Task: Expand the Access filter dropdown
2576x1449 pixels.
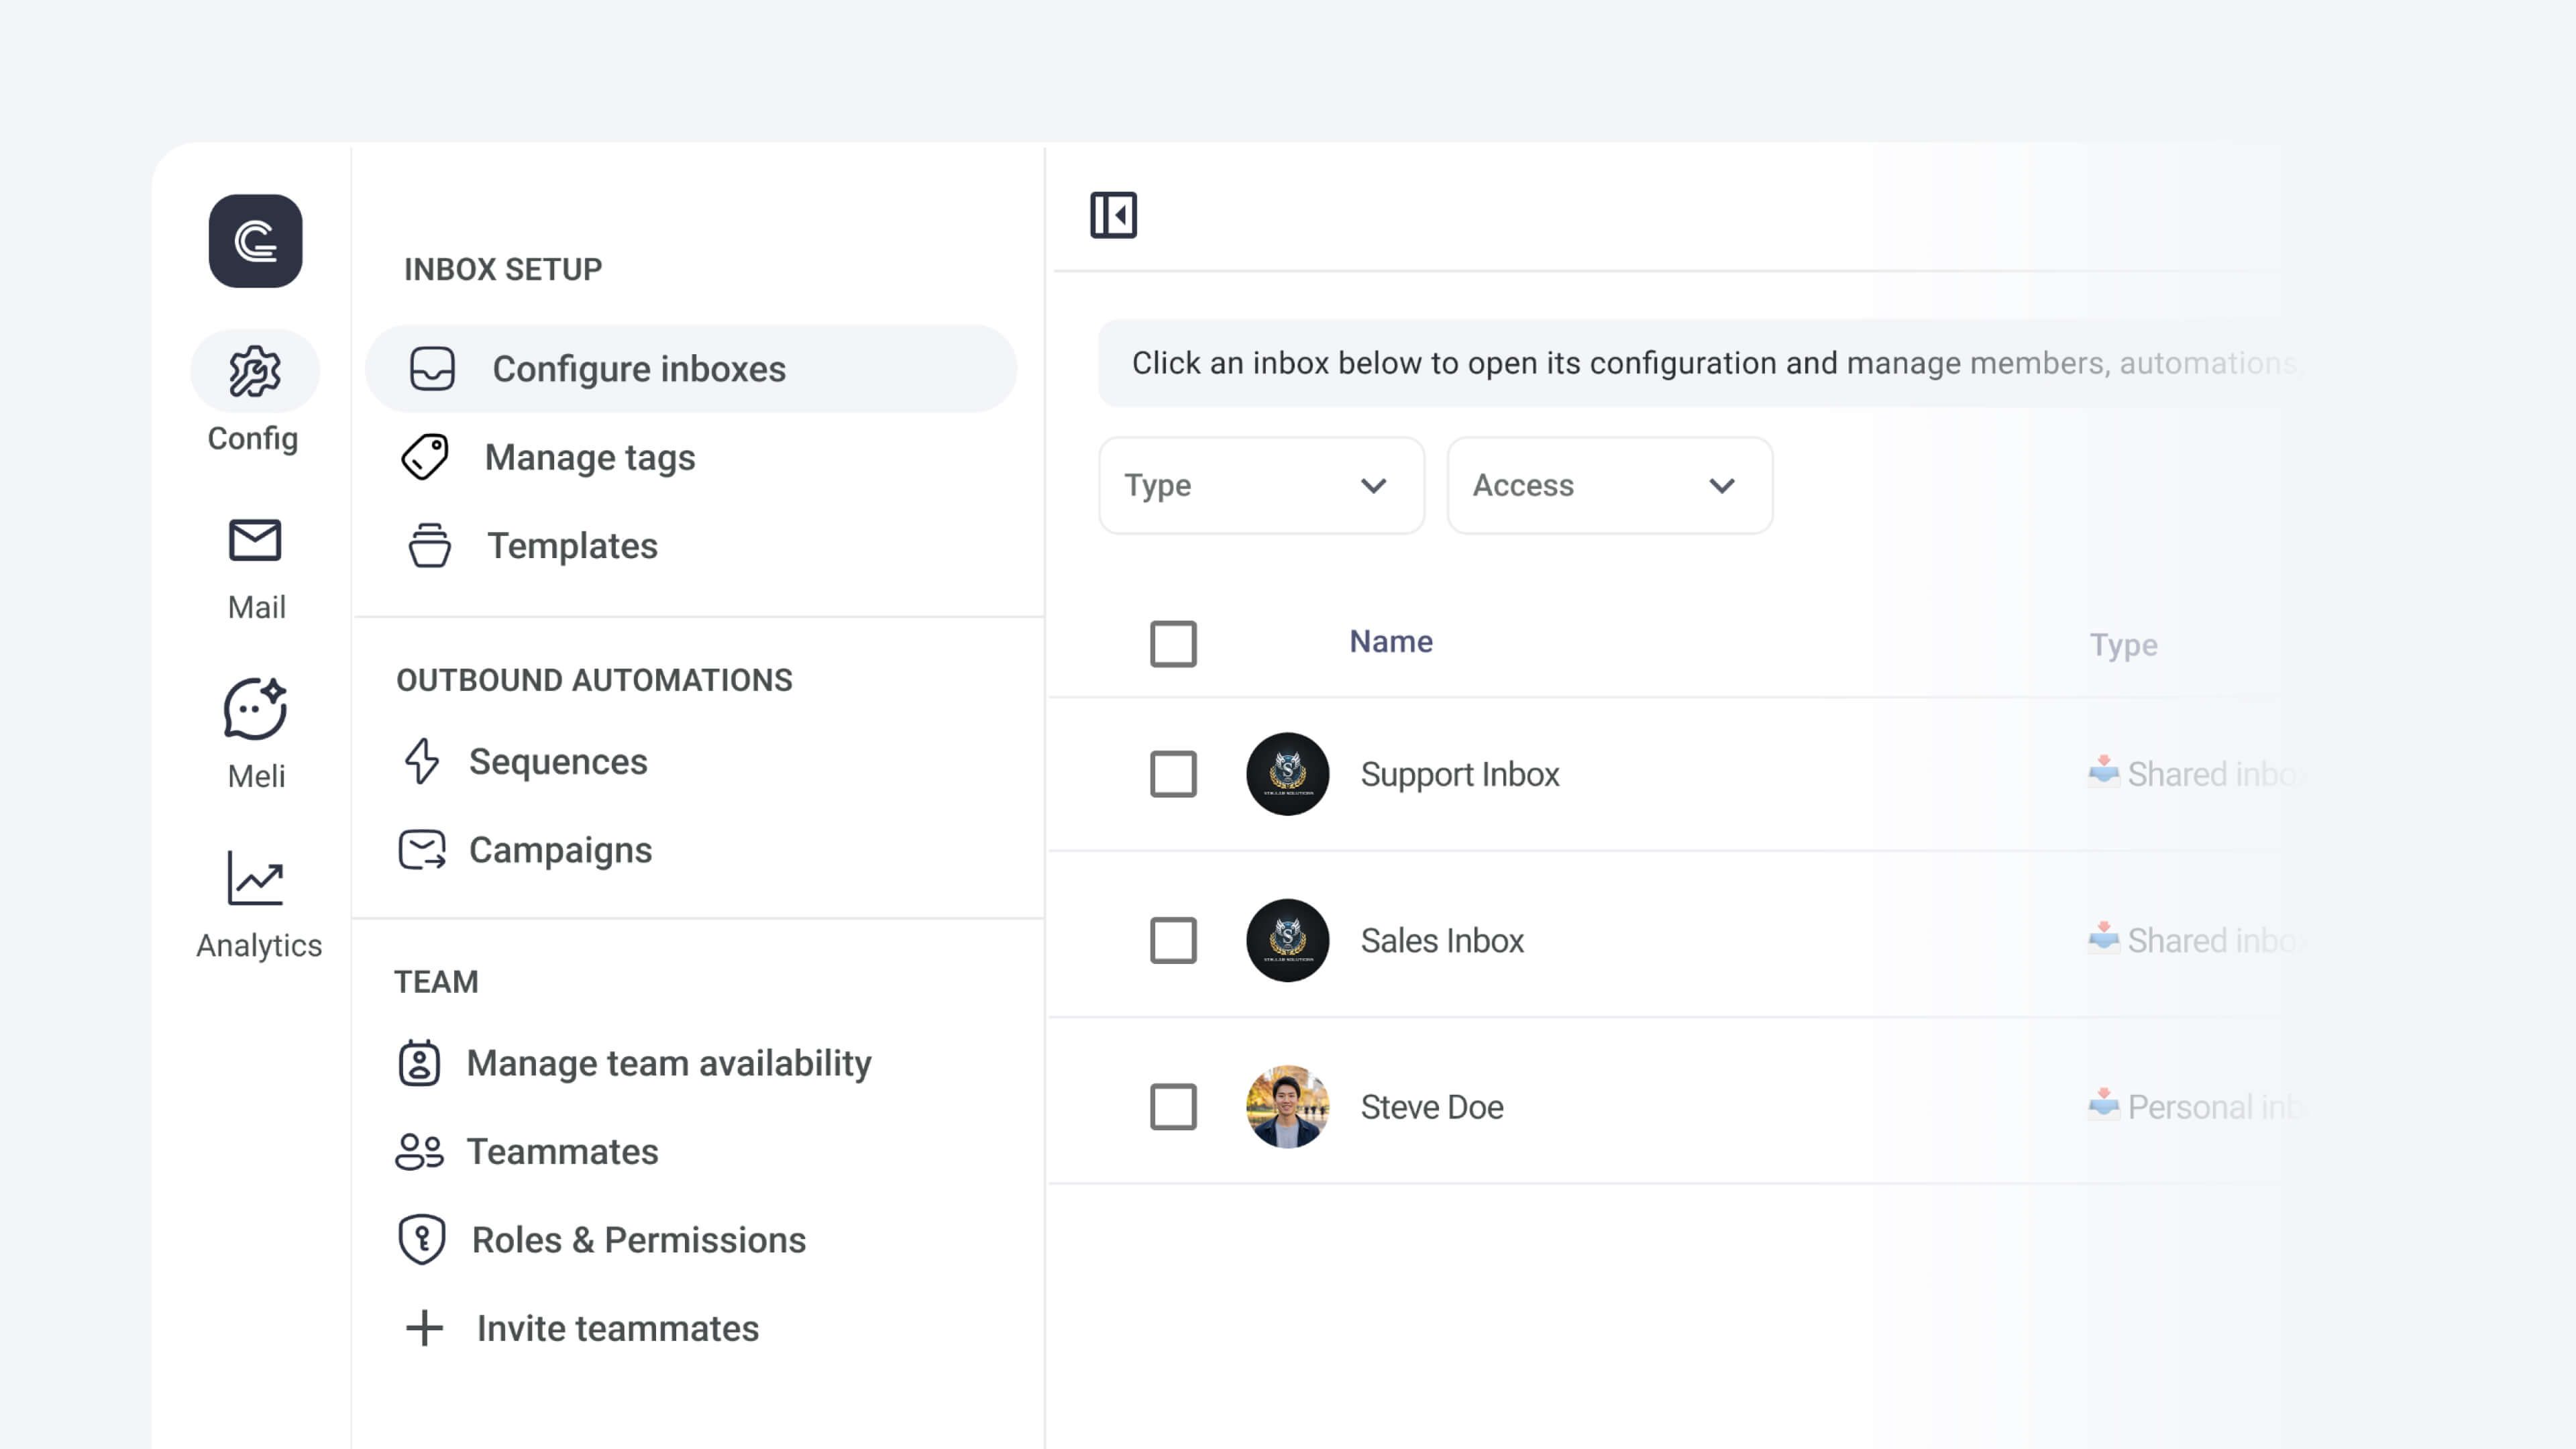Action: 1609,485
